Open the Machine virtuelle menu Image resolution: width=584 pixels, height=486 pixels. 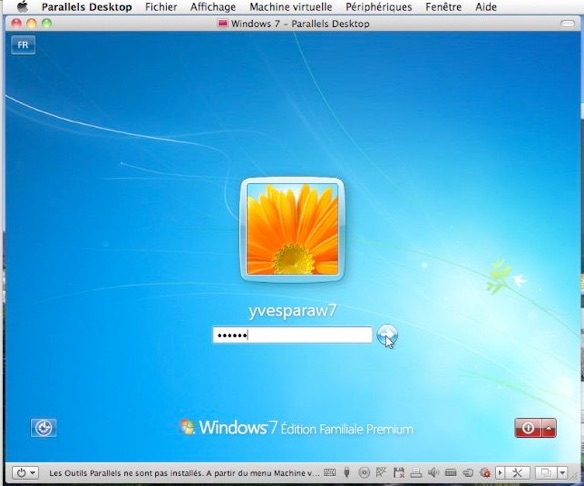tap(291, 7)
